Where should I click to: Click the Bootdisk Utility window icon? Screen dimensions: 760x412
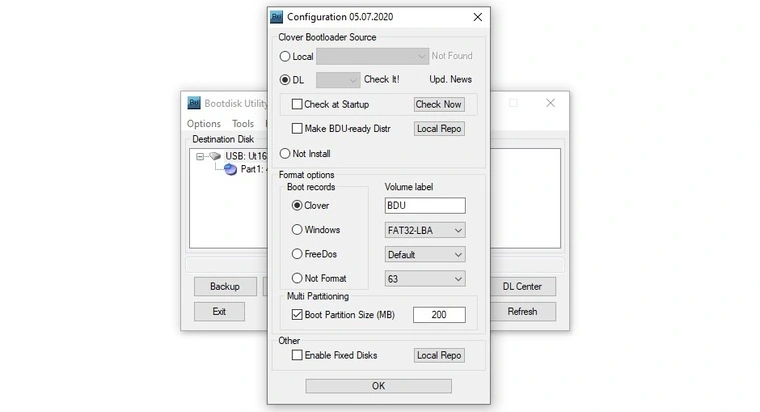[x=194, y=103]
